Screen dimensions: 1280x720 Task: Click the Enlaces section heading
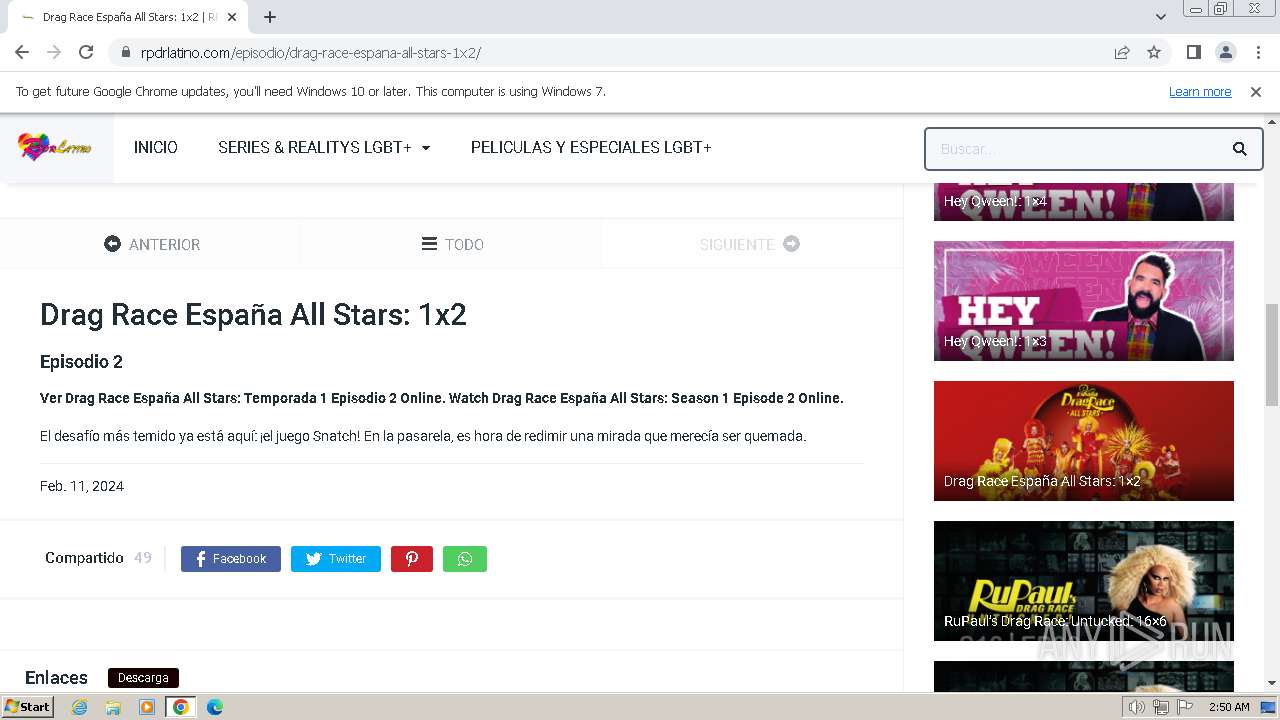pos(56,678)
